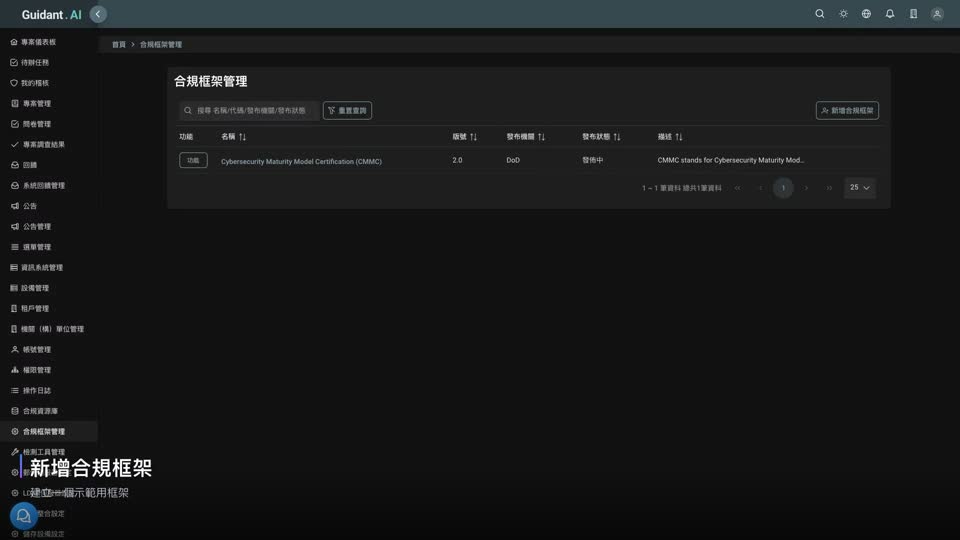Image resolution: width=960 pixels, height=540 pixels.
Task: Click the 重置查詢 reset button
Action: pos(347,111)
